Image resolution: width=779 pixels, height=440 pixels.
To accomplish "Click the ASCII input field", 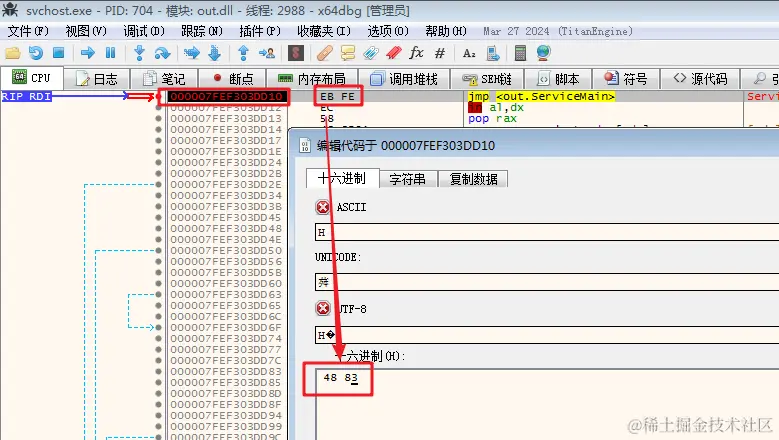I will 546,232.
